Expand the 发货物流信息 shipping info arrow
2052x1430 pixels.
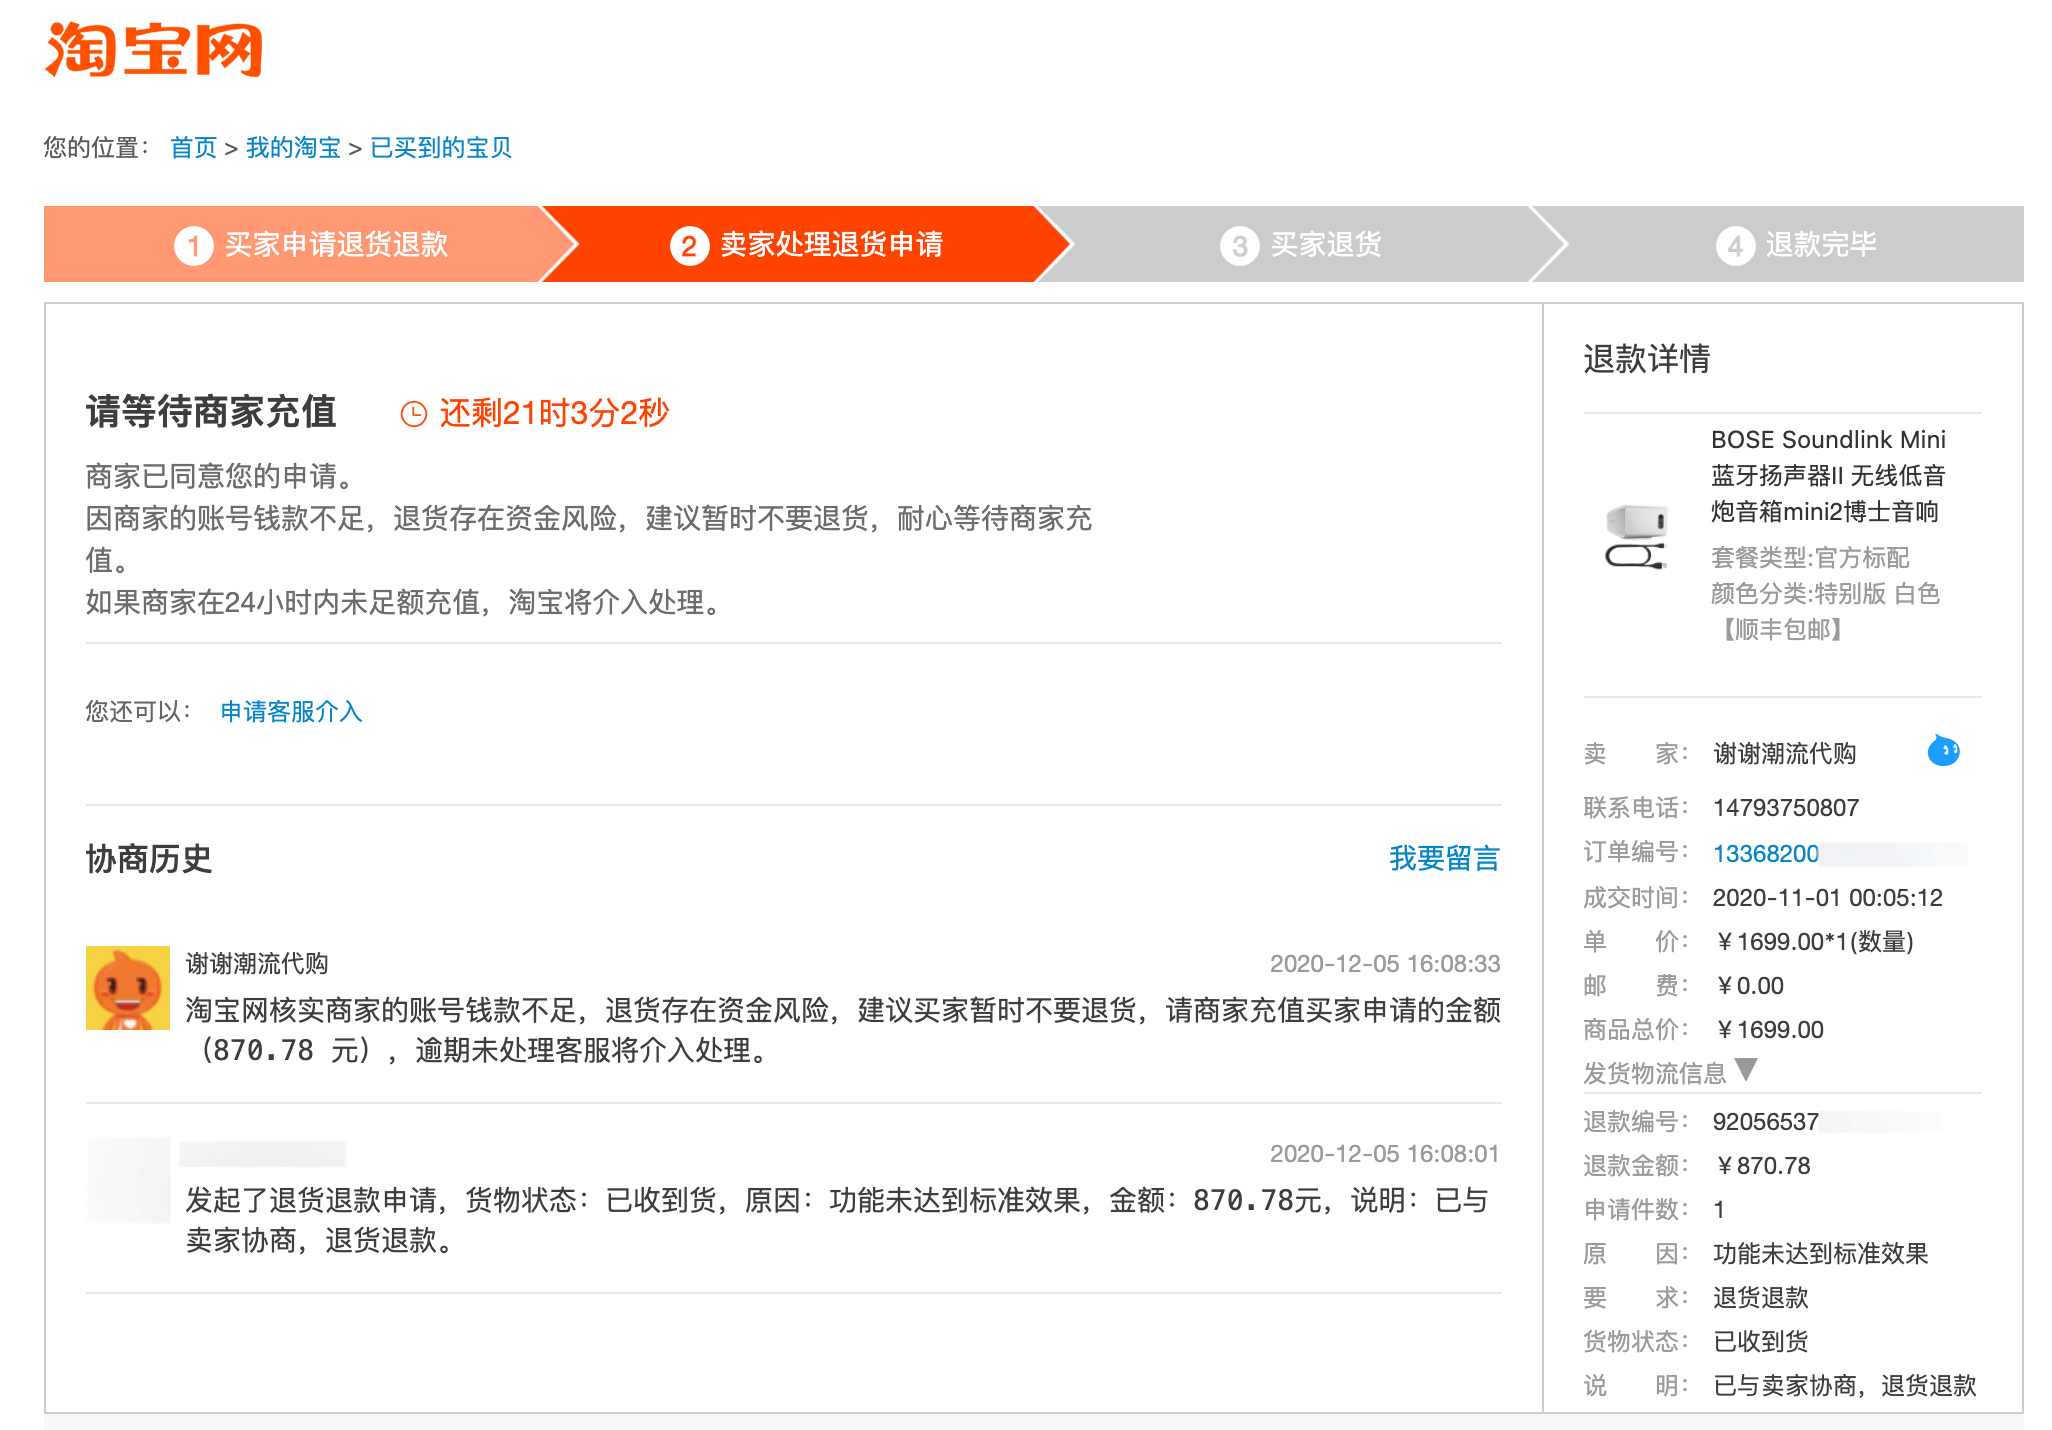pos(1746,1070)
